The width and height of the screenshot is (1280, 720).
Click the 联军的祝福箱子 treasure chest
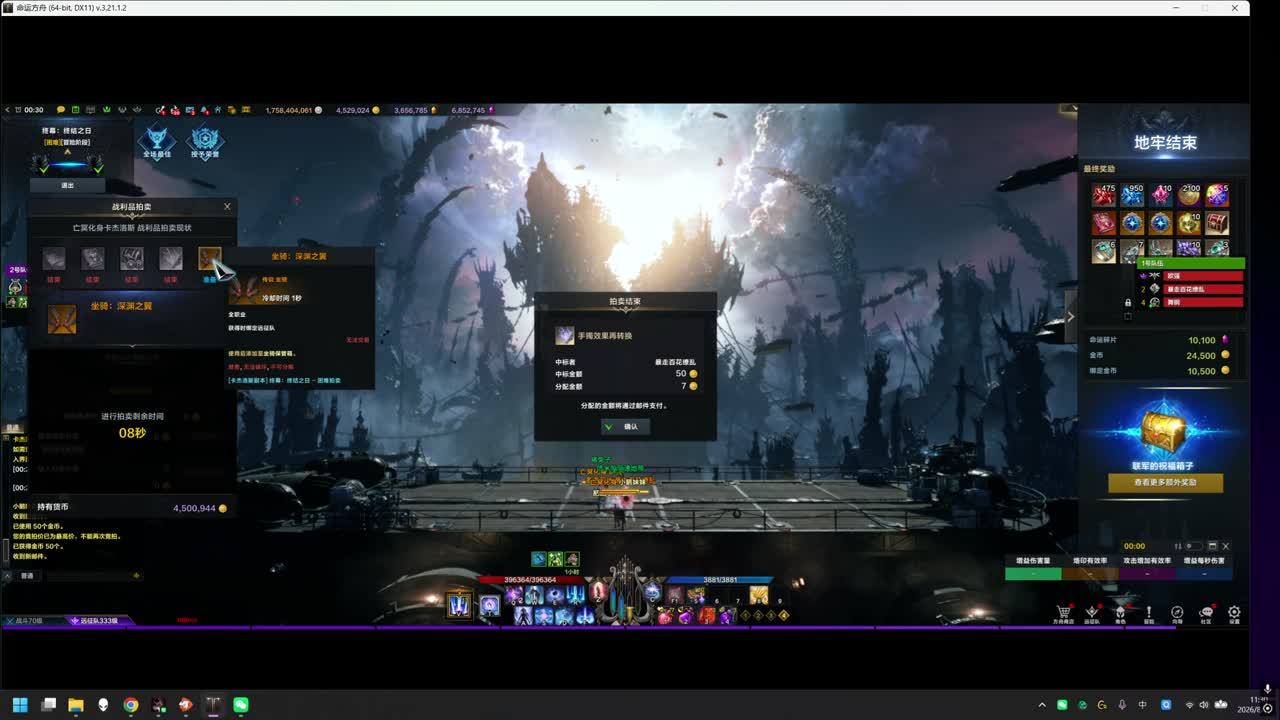[1163, 431]
